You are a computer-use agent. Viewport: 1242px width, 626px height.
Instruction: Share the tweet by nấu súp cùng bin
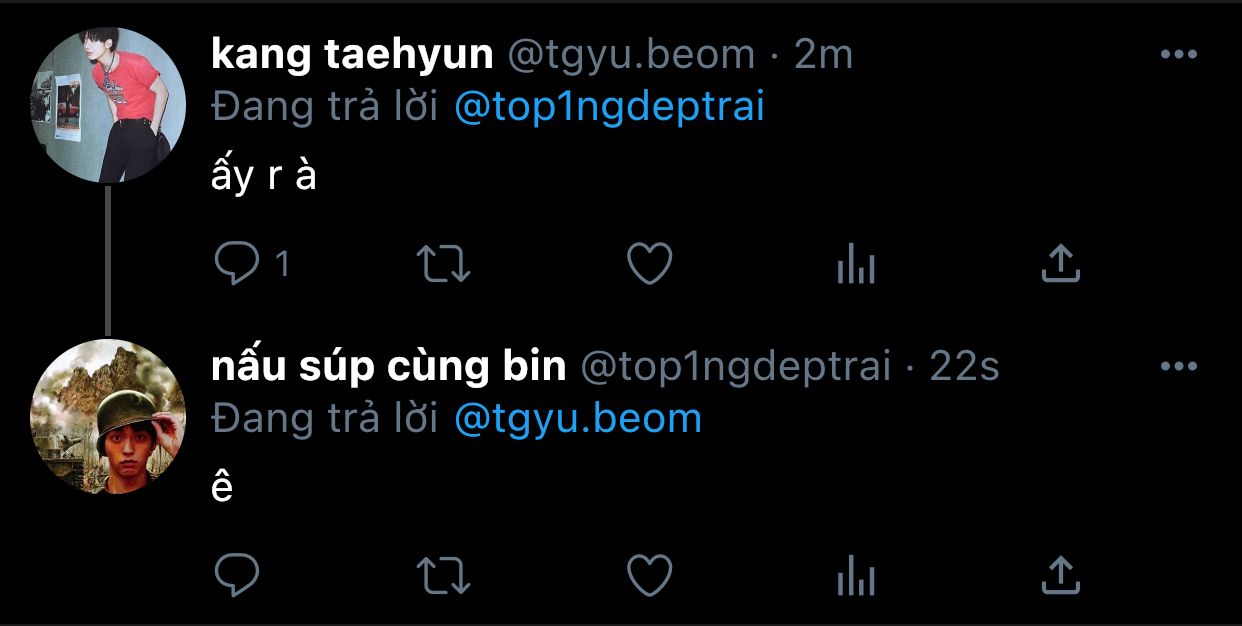tap(1061, 575)
